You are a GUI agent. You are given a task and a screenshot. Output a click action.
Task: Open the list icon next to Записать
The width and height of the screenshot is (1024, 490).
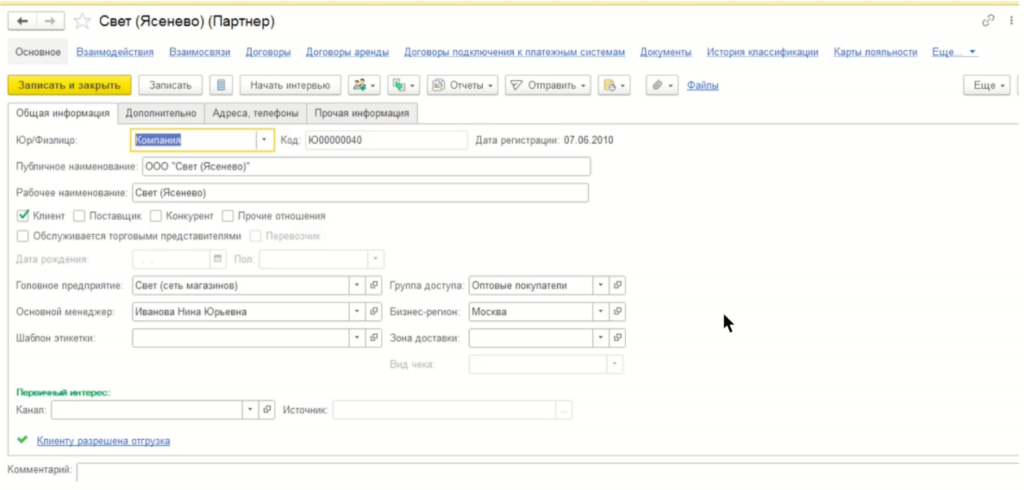[221, 85]
